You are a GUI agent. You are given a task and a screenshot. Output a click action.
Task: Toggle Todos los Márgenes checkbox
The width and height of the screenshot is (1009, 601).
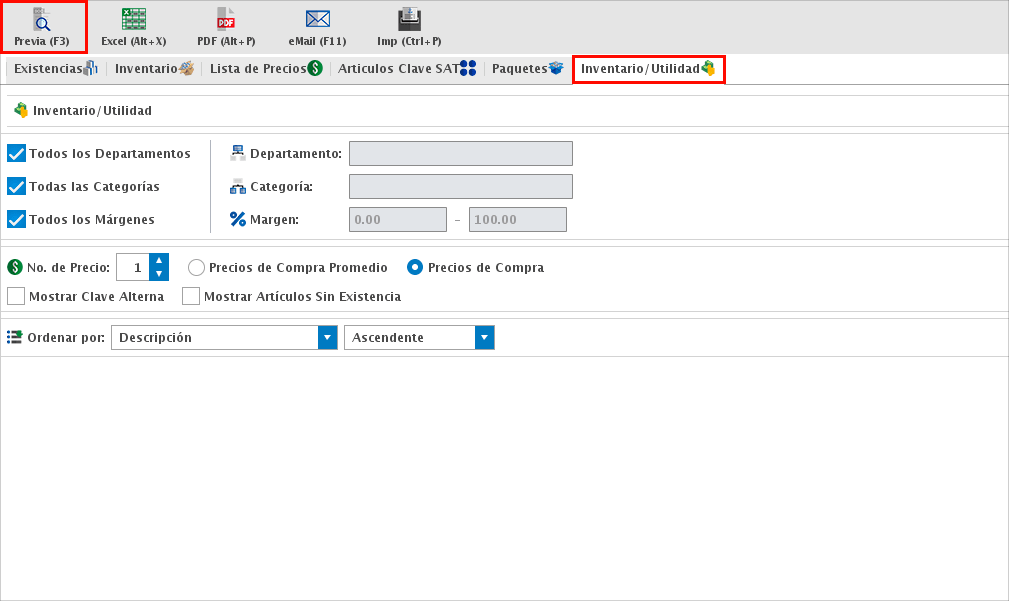(x=16, y=219)
